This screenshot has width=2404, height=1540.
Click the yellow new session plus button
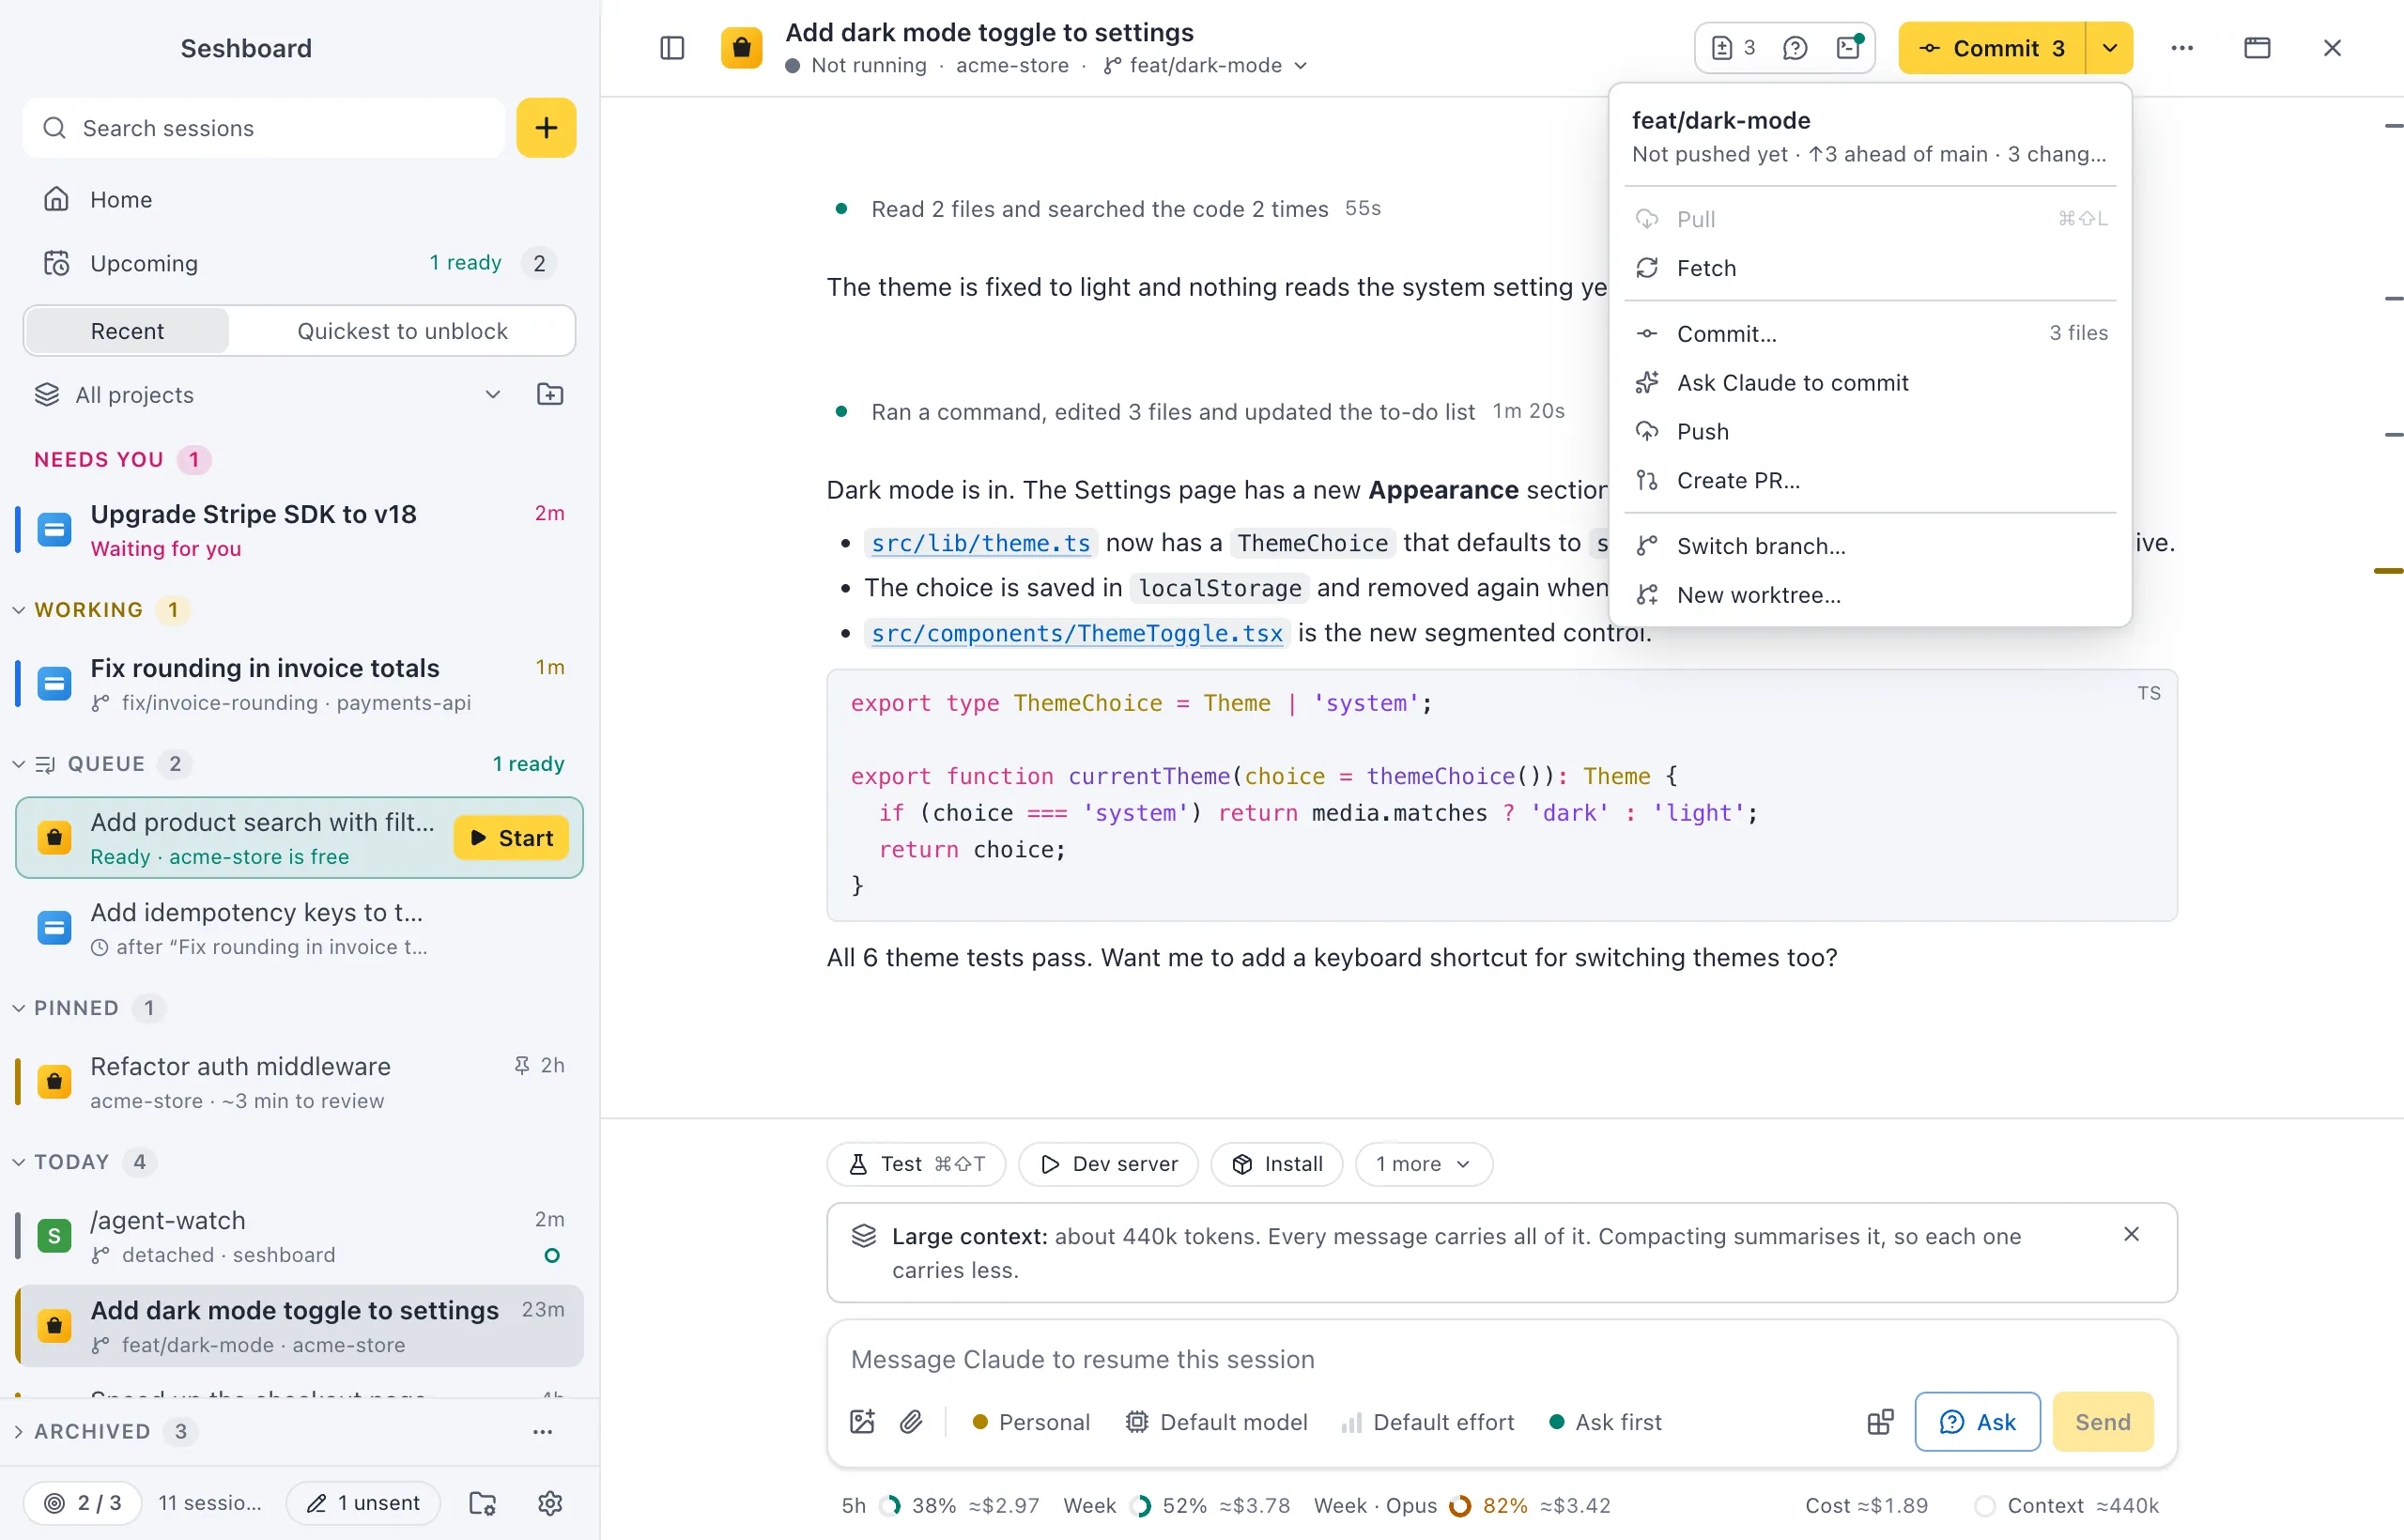point(546,128)
